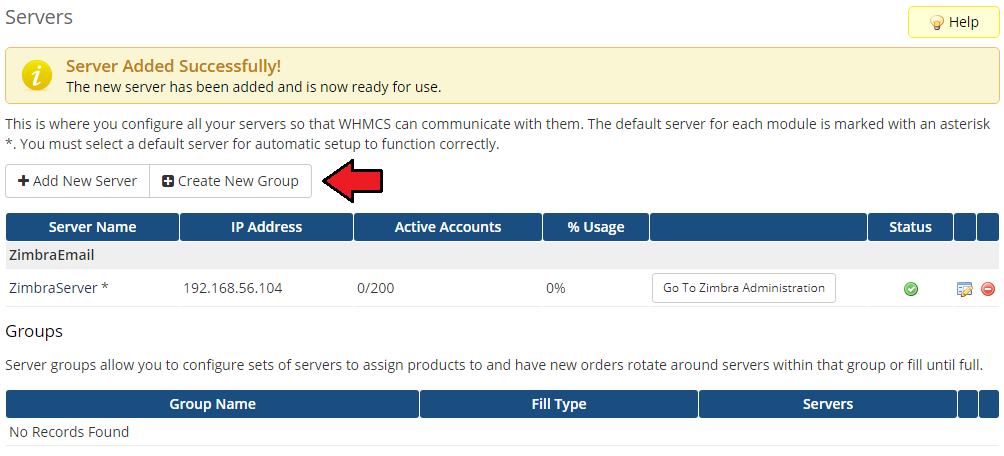Delete ZimbraServer with the red icon
1004x456 pixels.
(x=987, y=289)
